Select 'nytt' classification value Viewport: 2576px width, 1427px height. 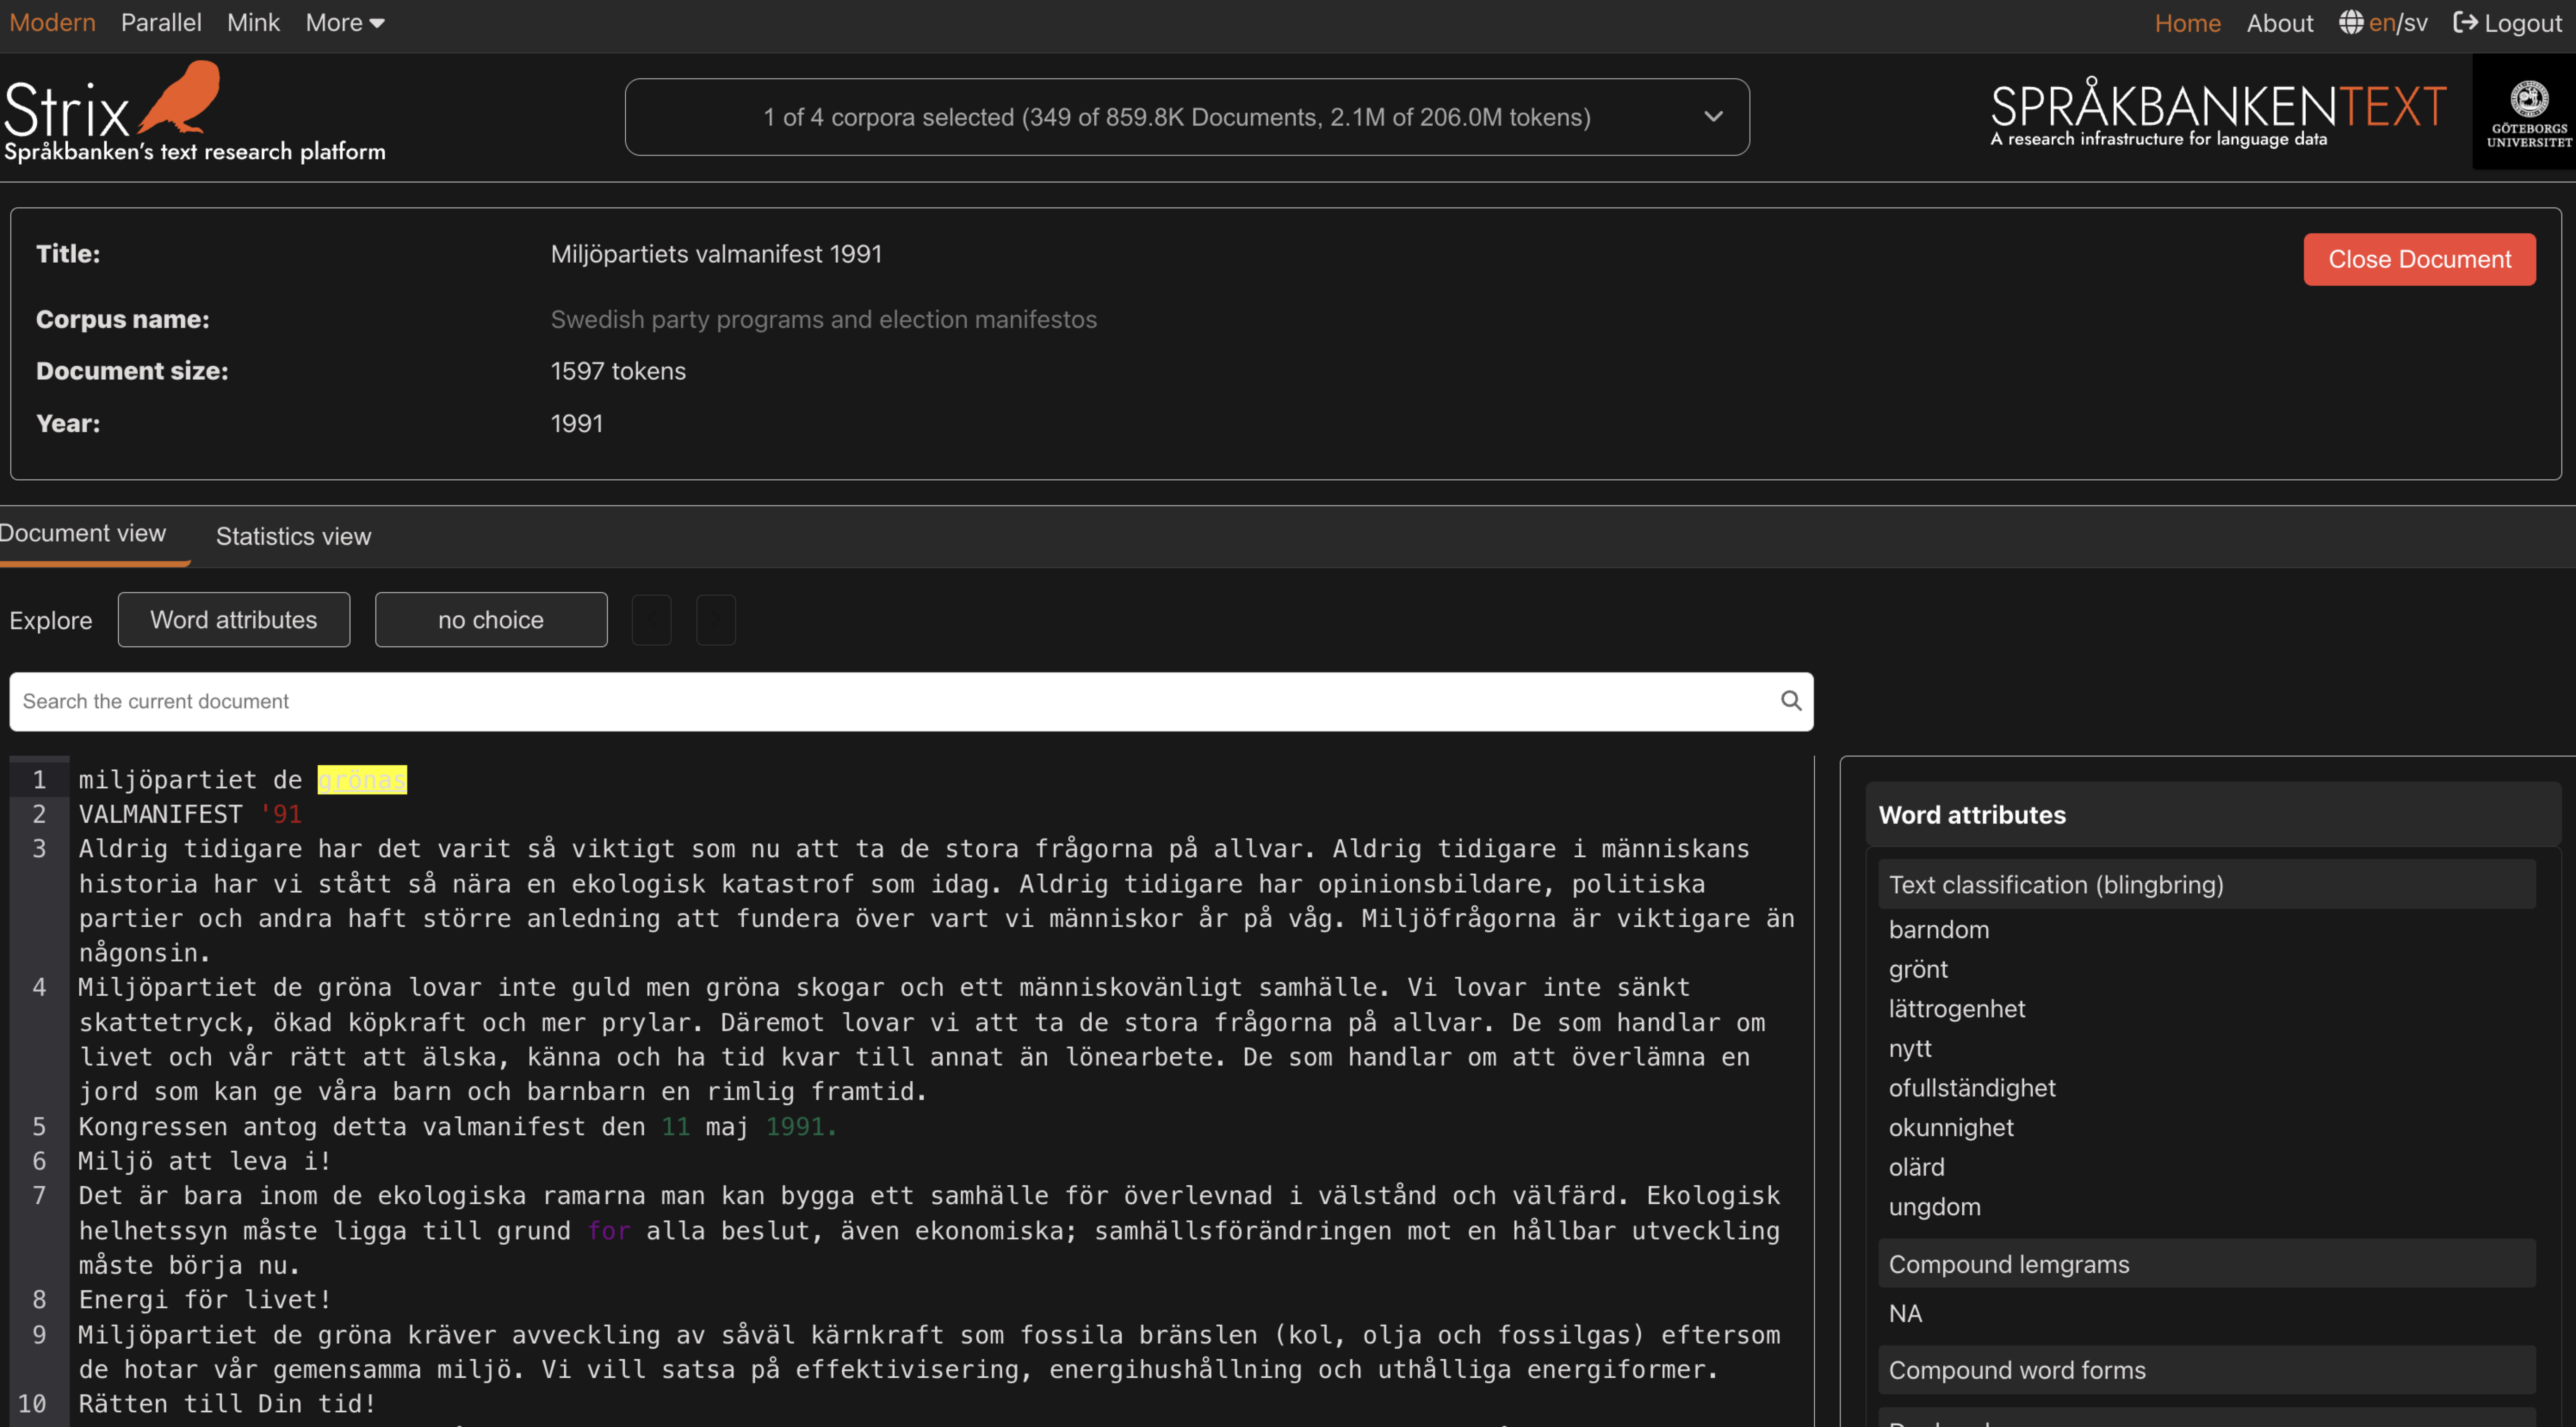pos(1910,1049)
